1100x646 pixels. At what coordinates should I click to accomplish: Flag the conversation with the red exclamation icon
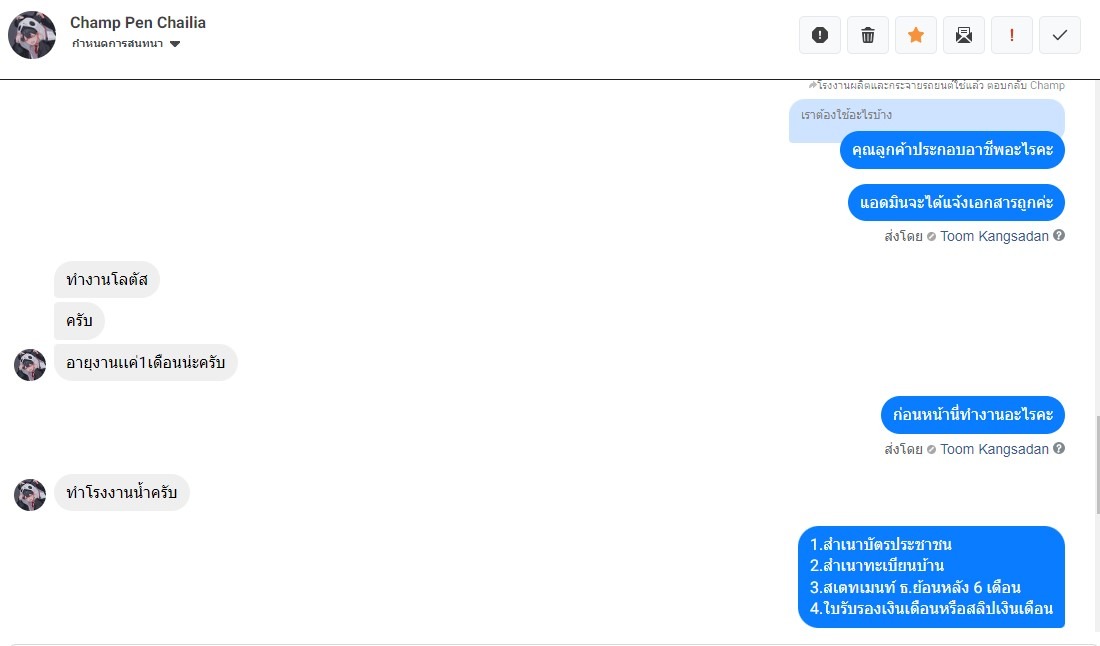[x=1012, y=35]
